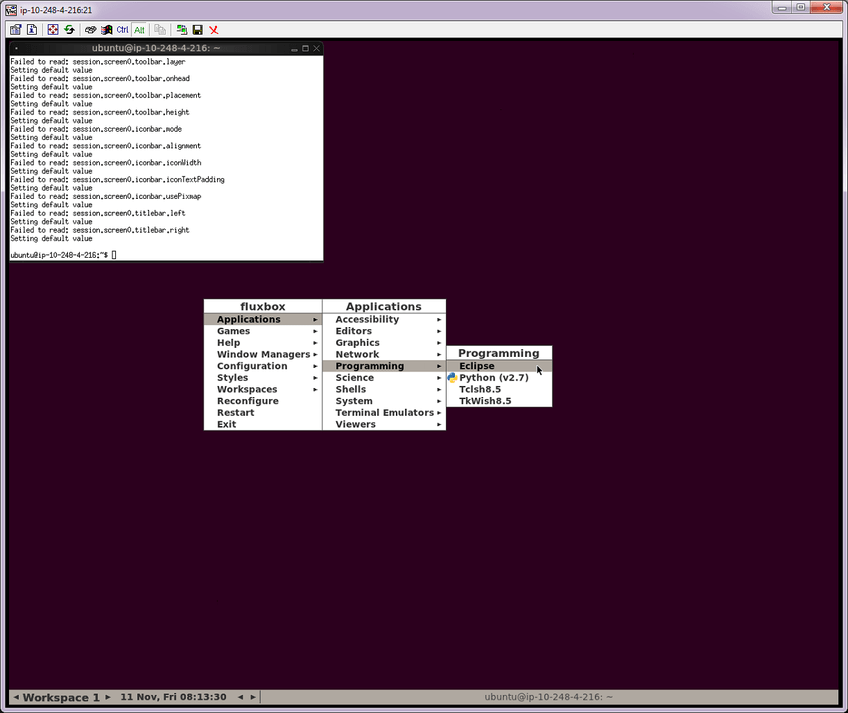
Task: Launch Eclipse from the Programming menu
Action: [x=476, y=365]
